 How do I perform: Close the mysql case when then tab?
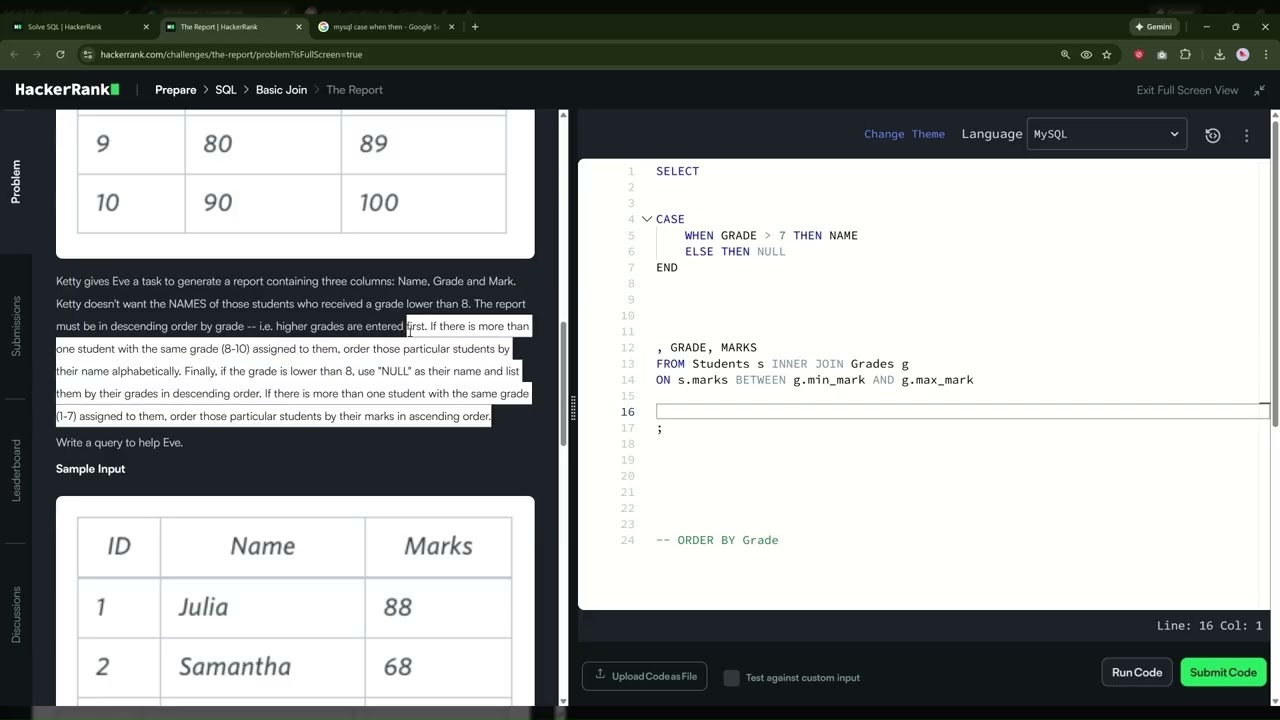(452, 27)
